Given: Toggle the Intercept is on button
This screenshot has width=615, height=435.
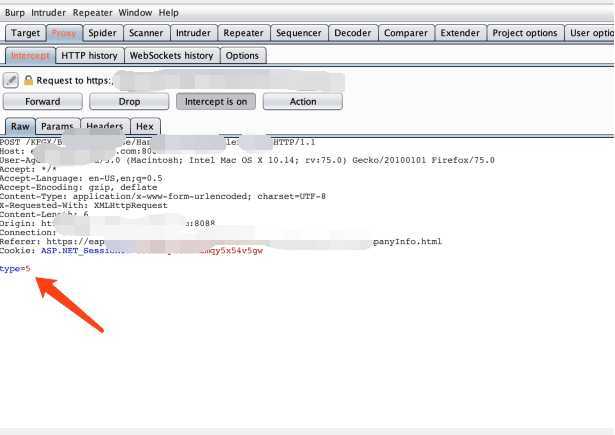Looking at the screenshot, I should click(x=216, y=102).
